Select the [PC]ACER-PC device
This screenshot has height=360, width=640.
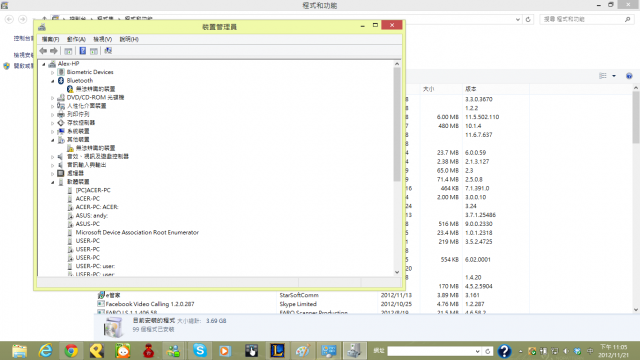93,190
